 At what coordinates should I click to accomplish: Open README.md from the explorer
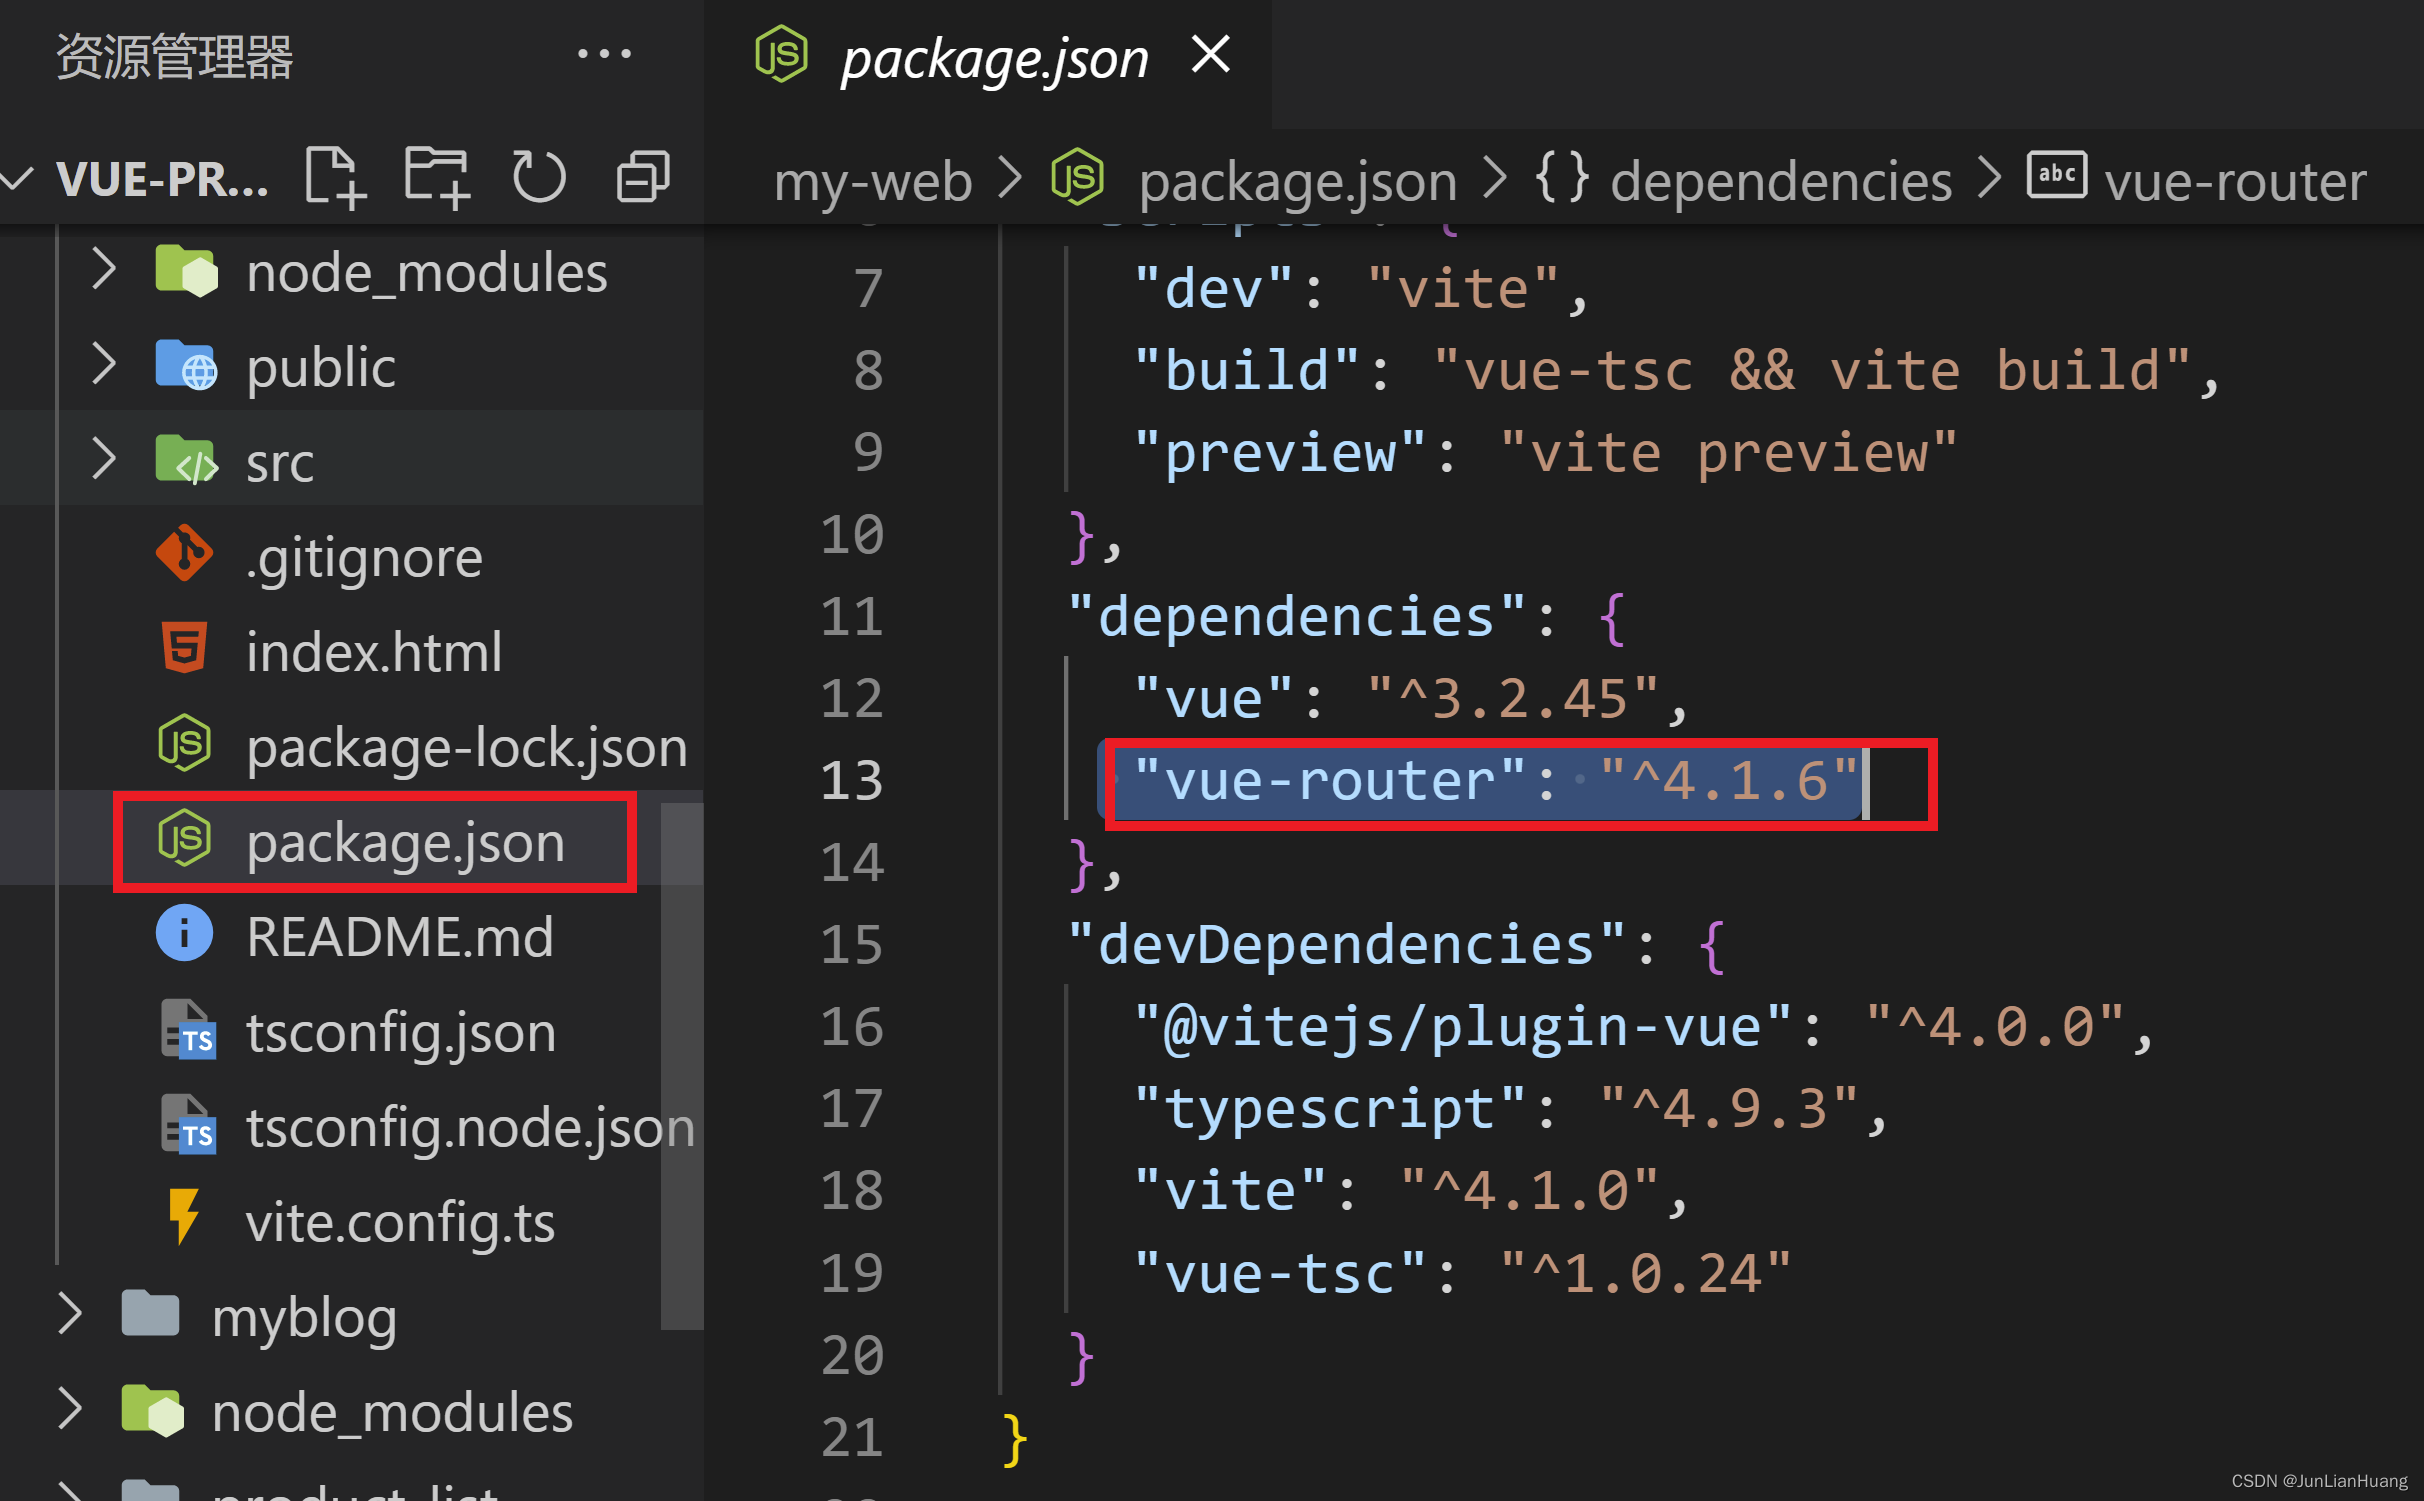400,936
